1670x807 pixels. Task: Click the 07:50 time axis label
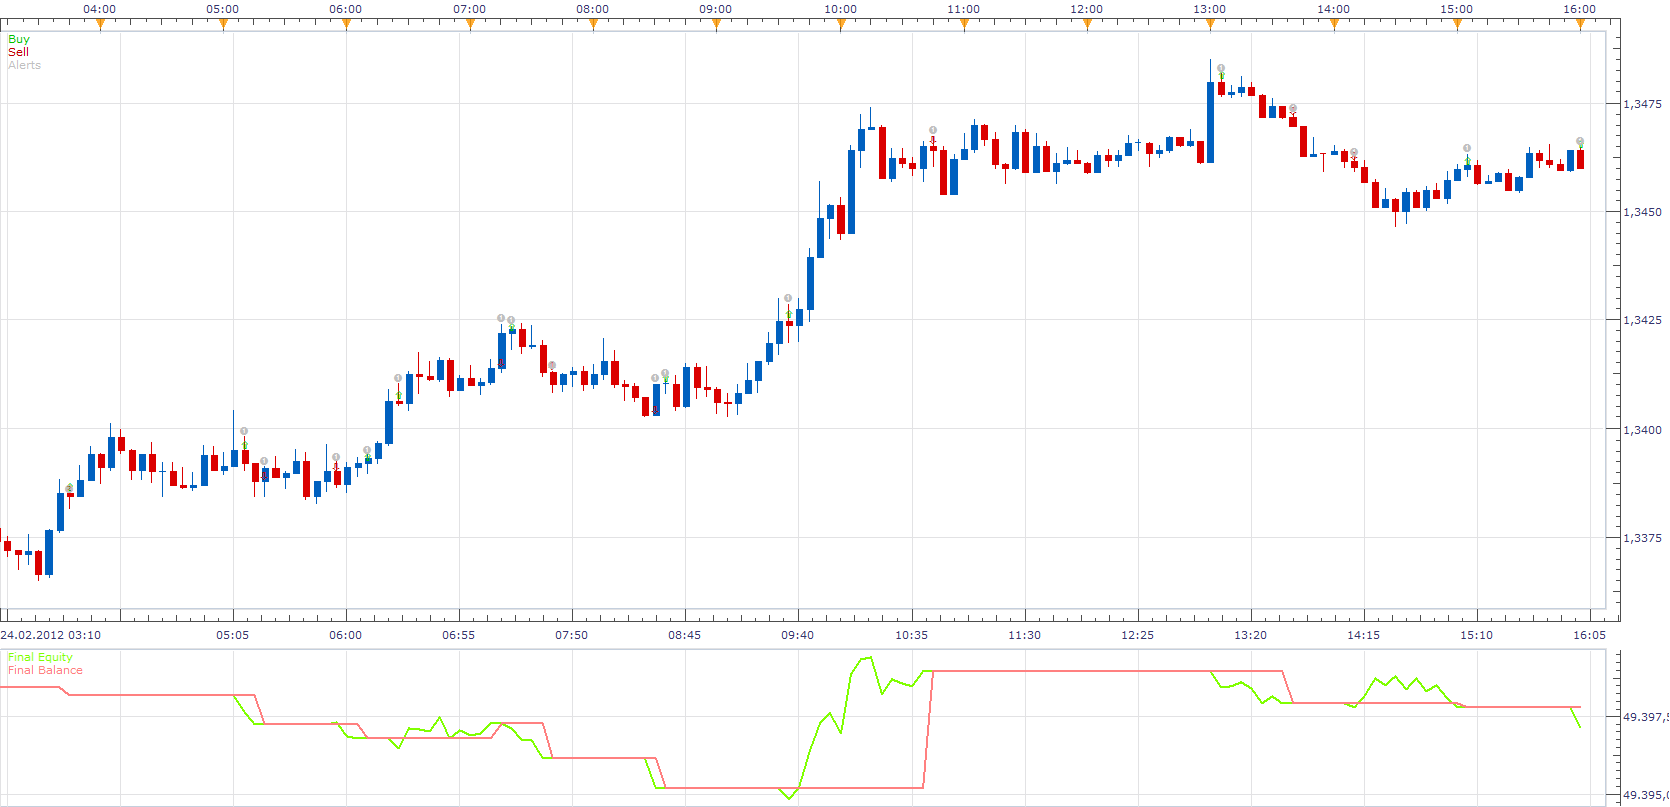[572, 635]
